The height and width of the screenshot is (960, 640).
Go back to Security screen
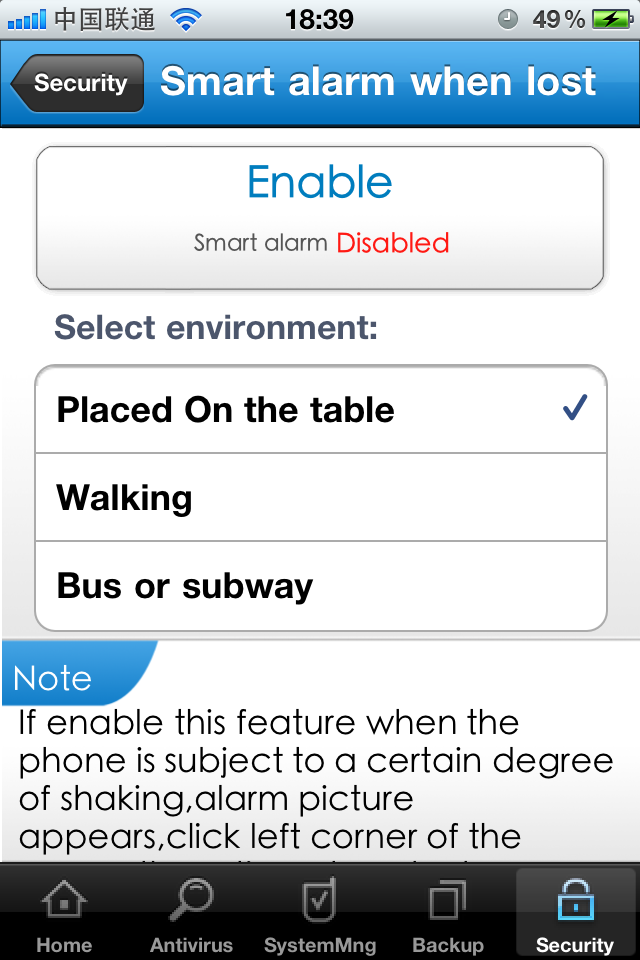78,83
